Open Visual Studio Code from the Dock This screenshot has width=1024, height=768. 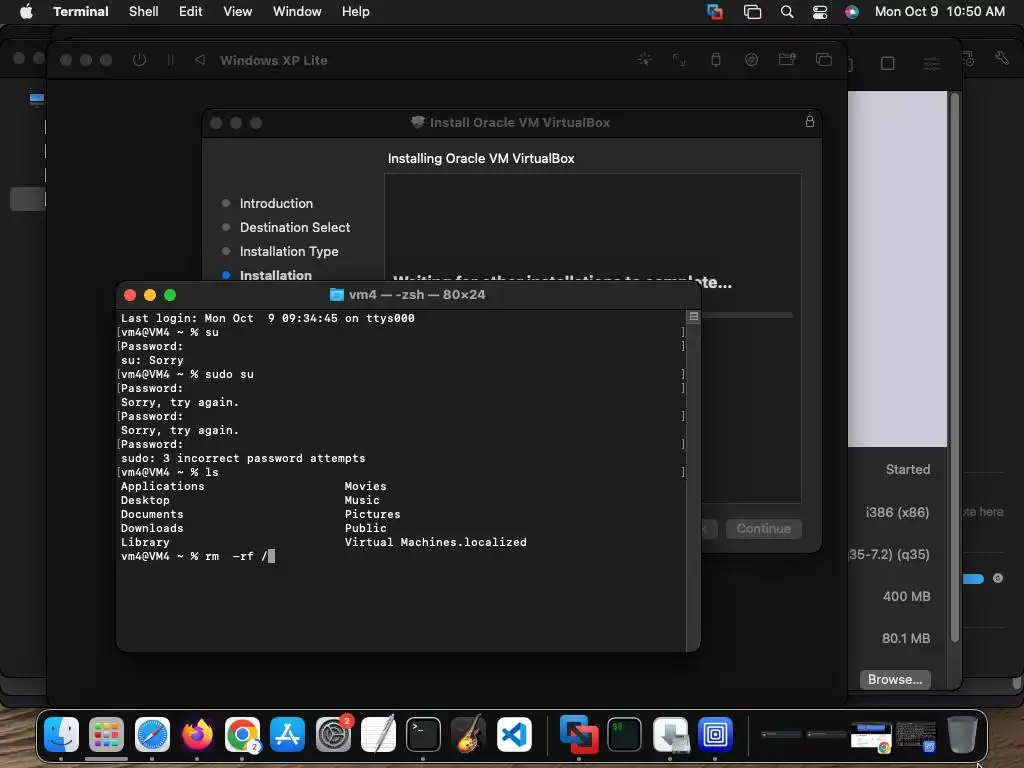pos(514,735)
